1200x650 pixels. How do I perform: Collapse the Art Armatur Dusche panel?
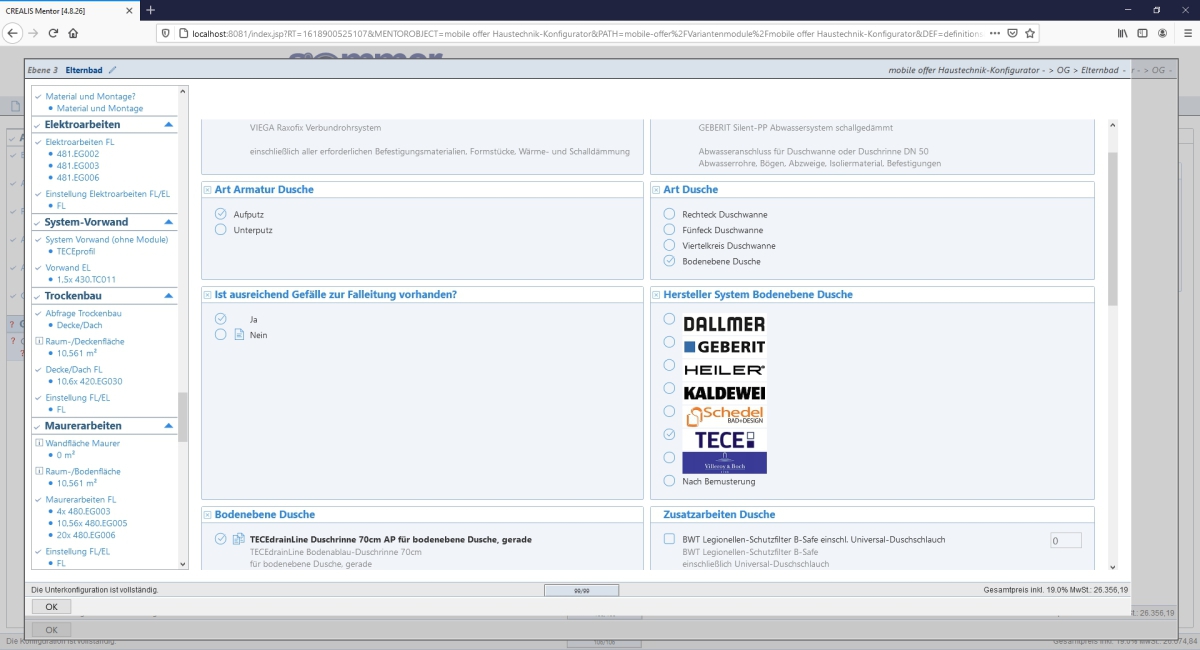click(207, 190)
